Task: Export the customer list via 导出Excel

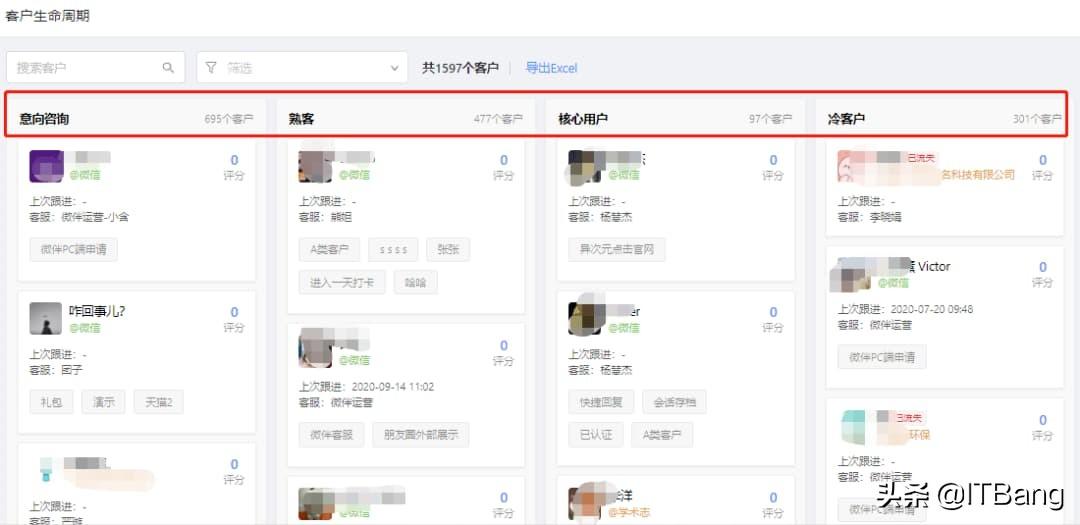Action: (x=551, y=68)
